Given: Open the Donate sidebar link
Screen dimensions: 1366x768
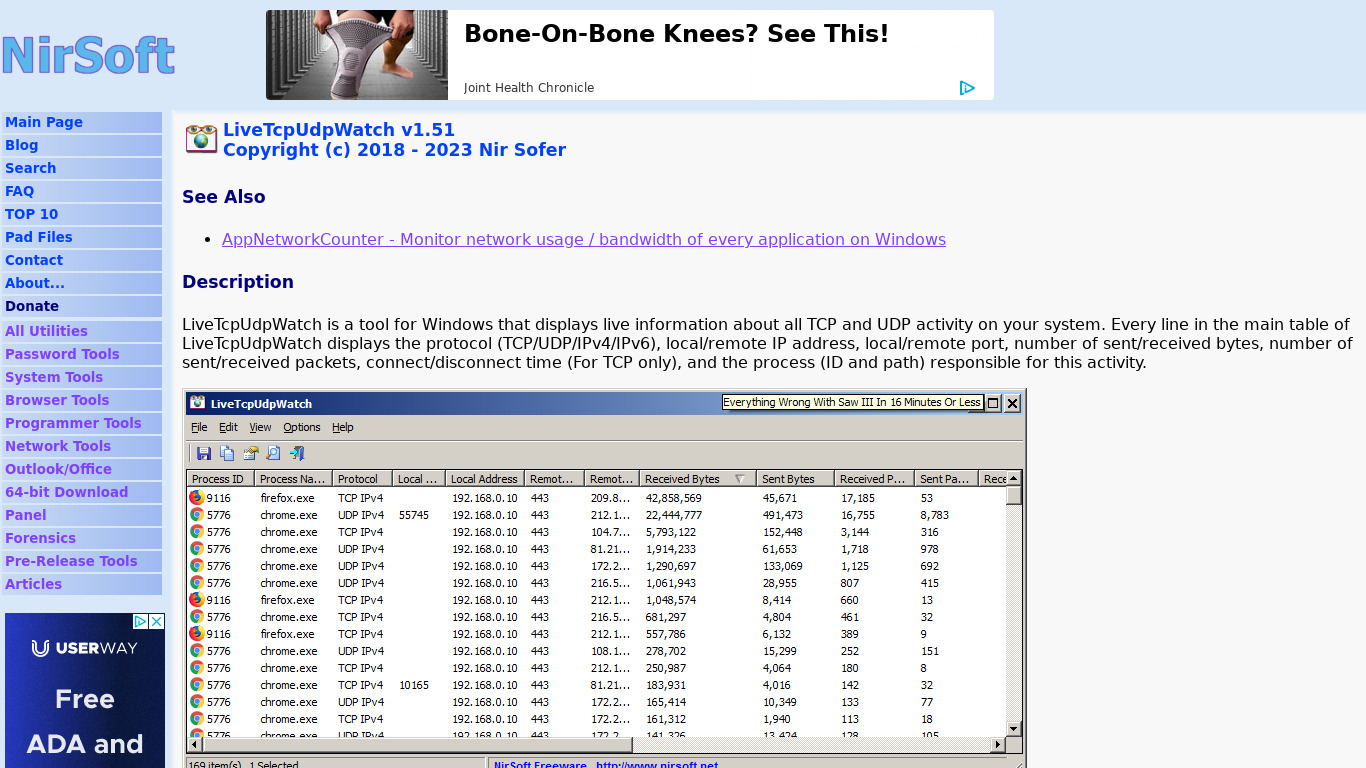Looking at the screenshot, I should pyautogui.click(x=32, y=306).
